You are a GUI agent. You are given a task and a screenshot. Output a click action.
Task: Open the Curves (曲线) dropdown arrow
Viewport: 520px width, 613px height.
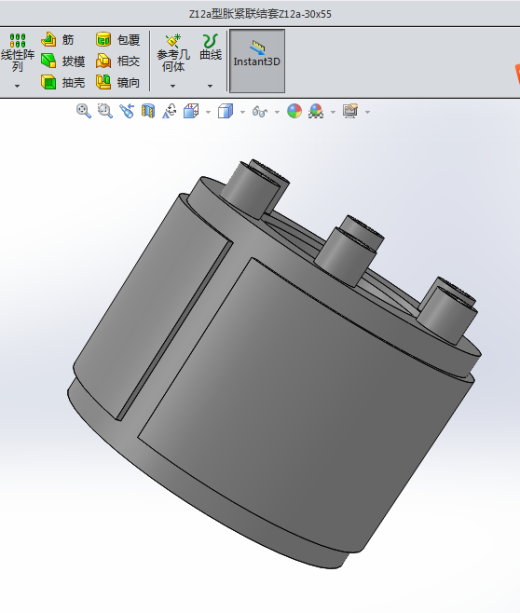tap(210, 86)
